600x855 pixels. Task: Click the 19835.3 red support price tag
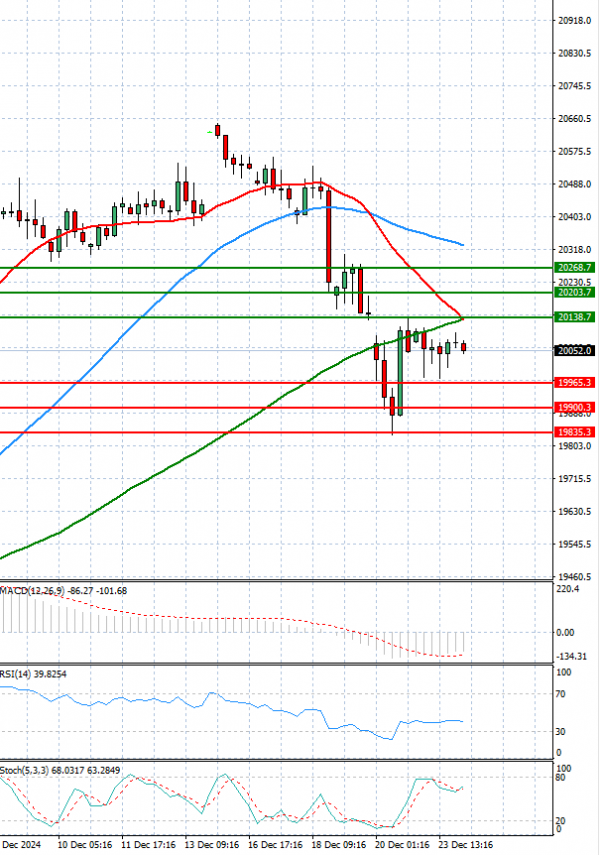click(574, 432)
